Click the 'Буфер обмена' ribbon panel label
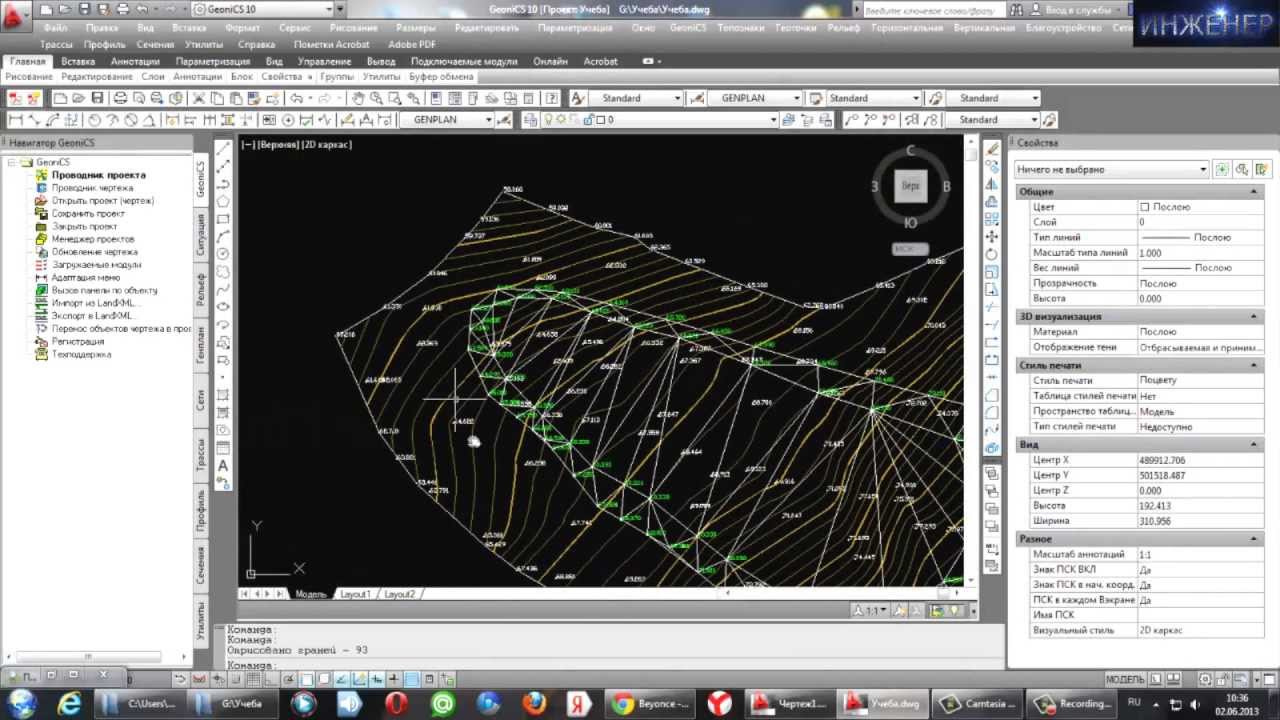 (x=441, y=77)
